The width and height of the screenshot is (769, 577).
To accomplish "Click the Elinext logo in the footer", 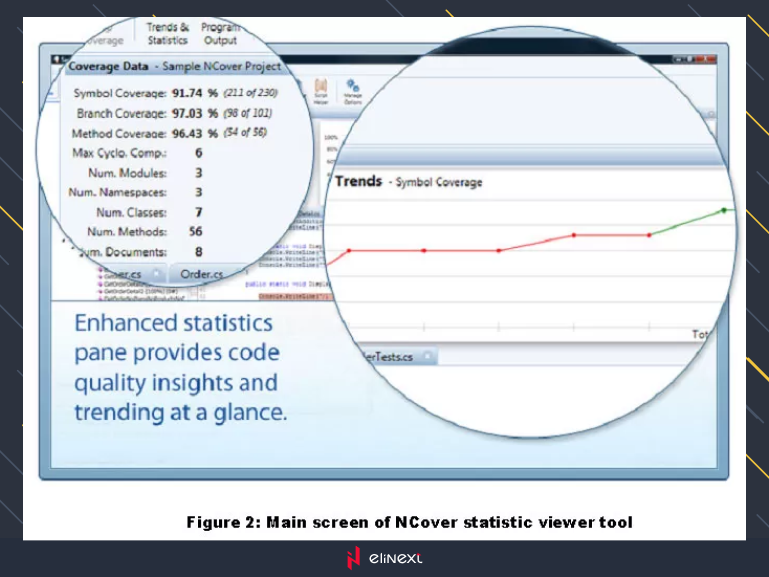I will [x=384, y=558].
